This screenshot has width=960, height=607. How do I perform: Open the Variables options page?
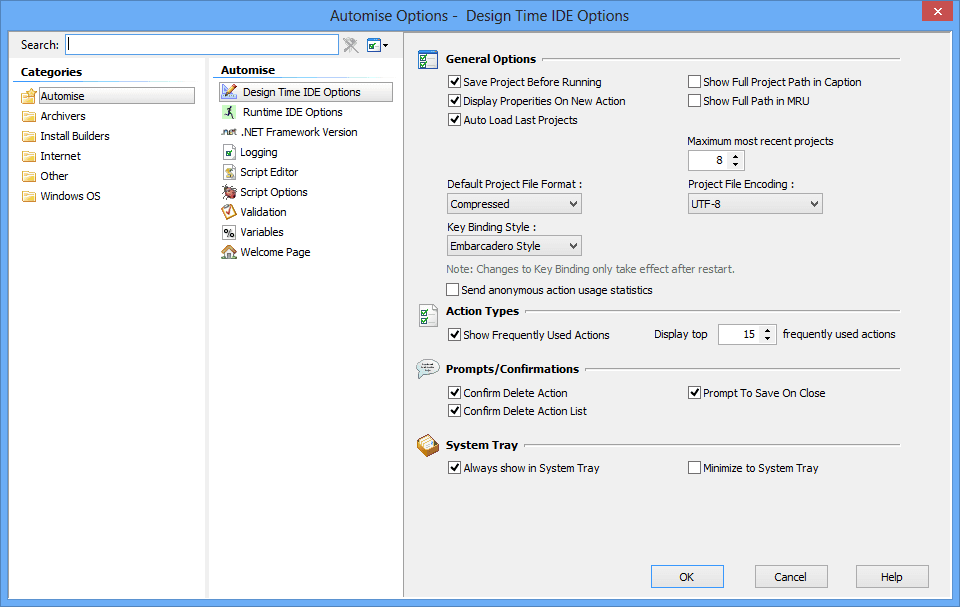(261, 232)
